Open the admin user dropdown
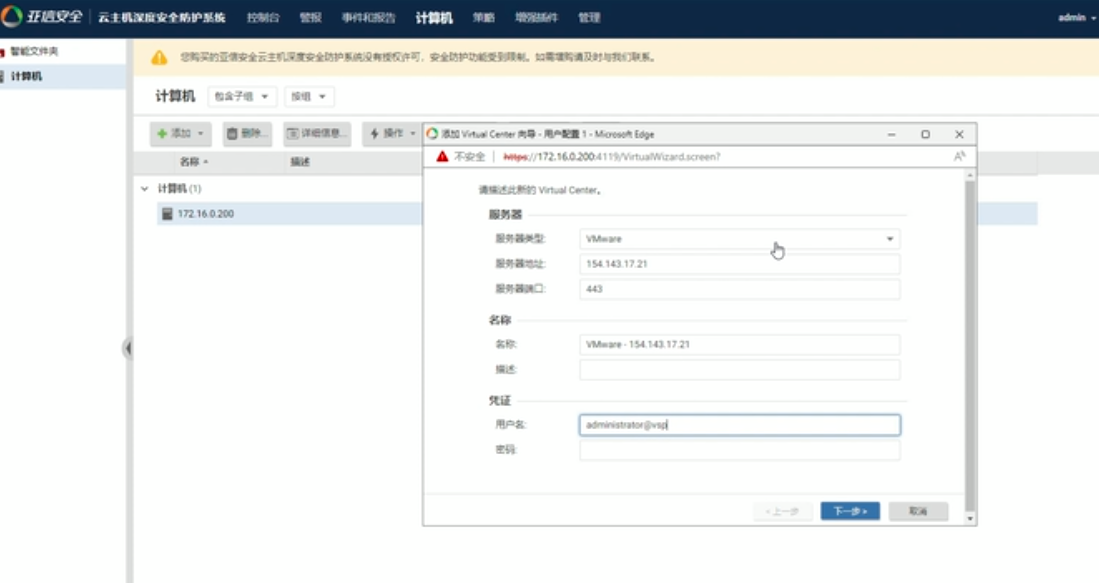 tap(1077, 18)
